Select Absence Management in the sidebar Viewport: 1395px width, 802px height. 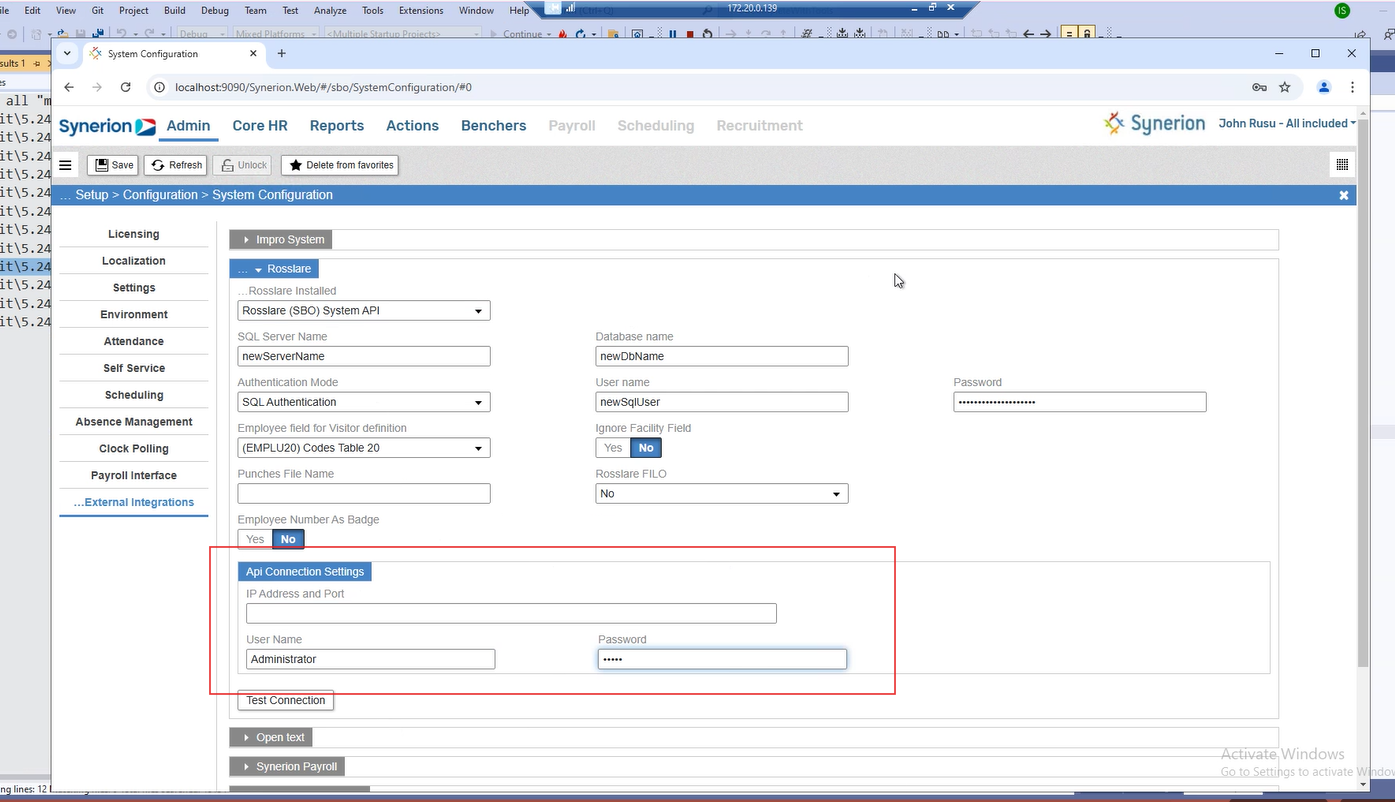tap(134, 422)
